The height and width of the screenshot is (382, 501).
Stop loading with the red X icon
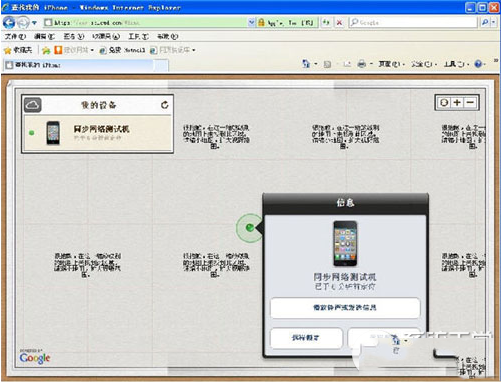(339, 22)
